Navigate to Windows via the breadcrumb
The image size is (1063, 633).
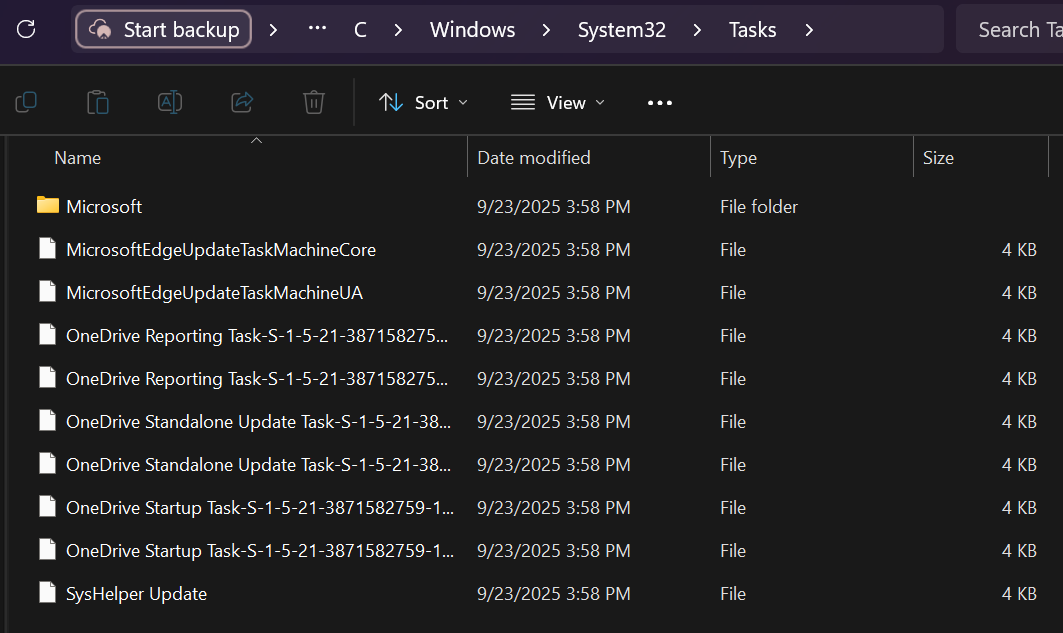coord(472,29)
